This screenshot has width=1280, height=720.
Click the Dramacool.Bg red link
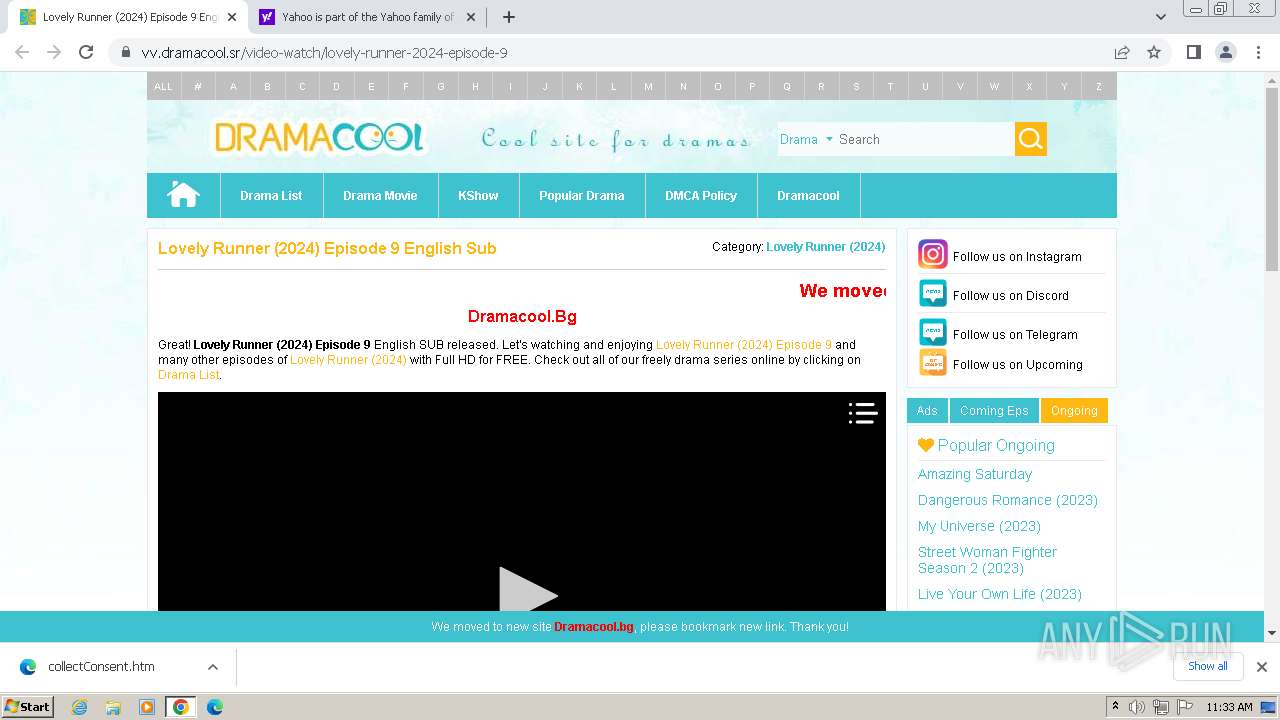point(522,316)
